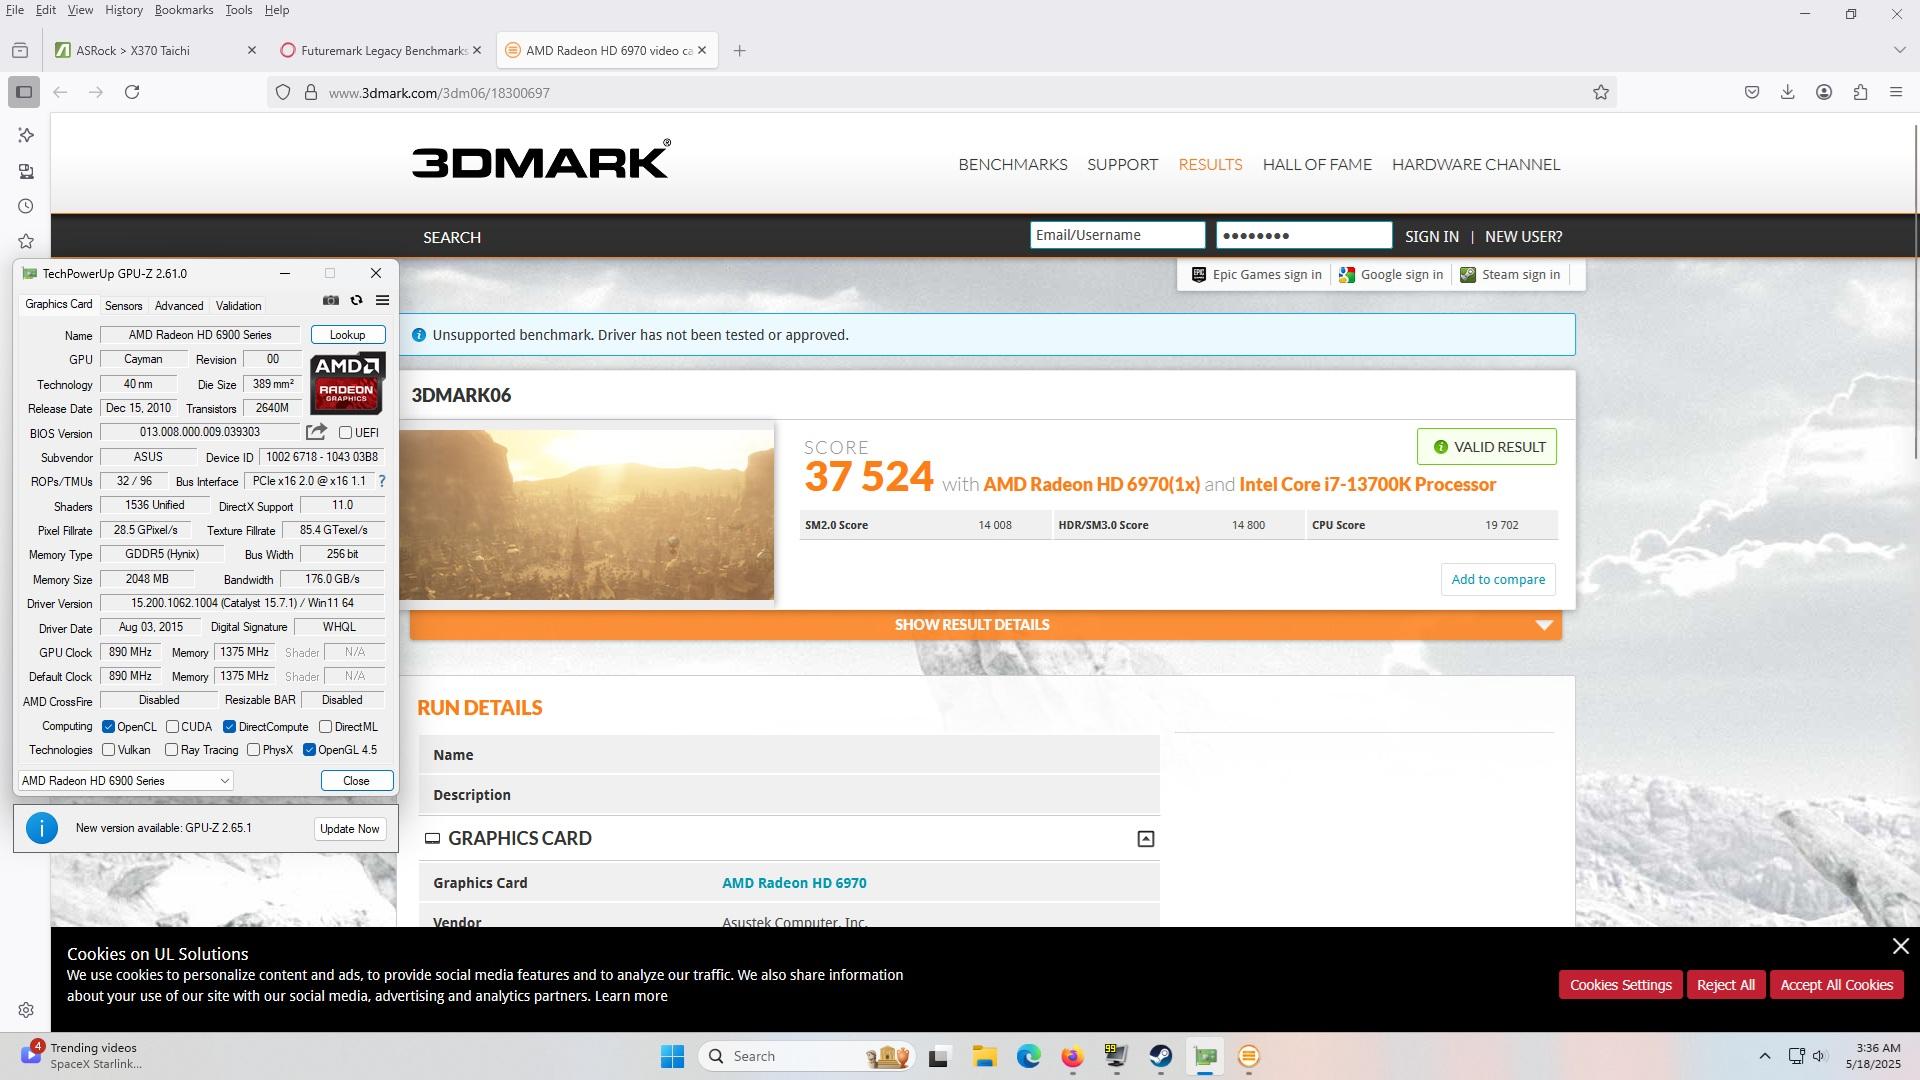Open GPU-Z hamburger menu icon

click(382, 300)
